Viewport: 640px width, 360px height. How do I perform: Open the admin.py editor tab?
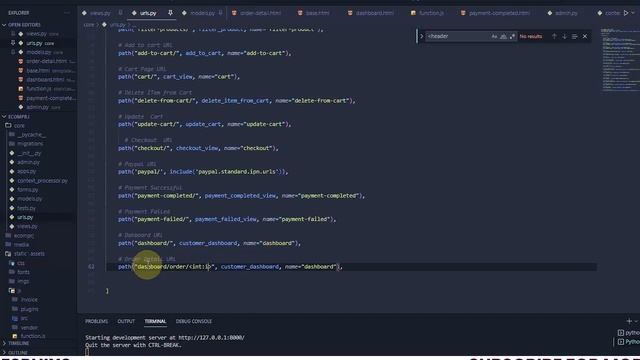(567, 13)
